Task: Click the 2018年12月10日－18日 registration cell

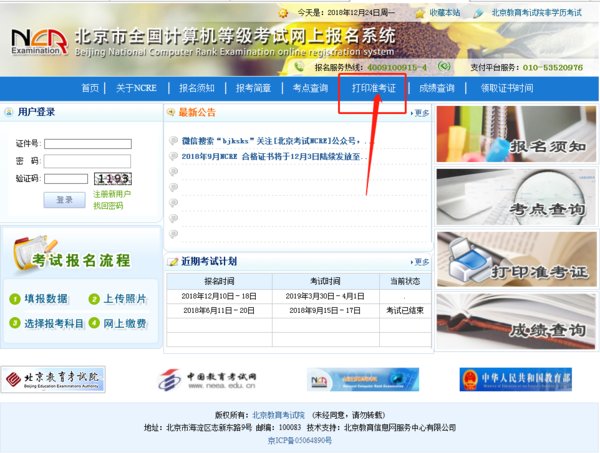Action: coord(219,296)
